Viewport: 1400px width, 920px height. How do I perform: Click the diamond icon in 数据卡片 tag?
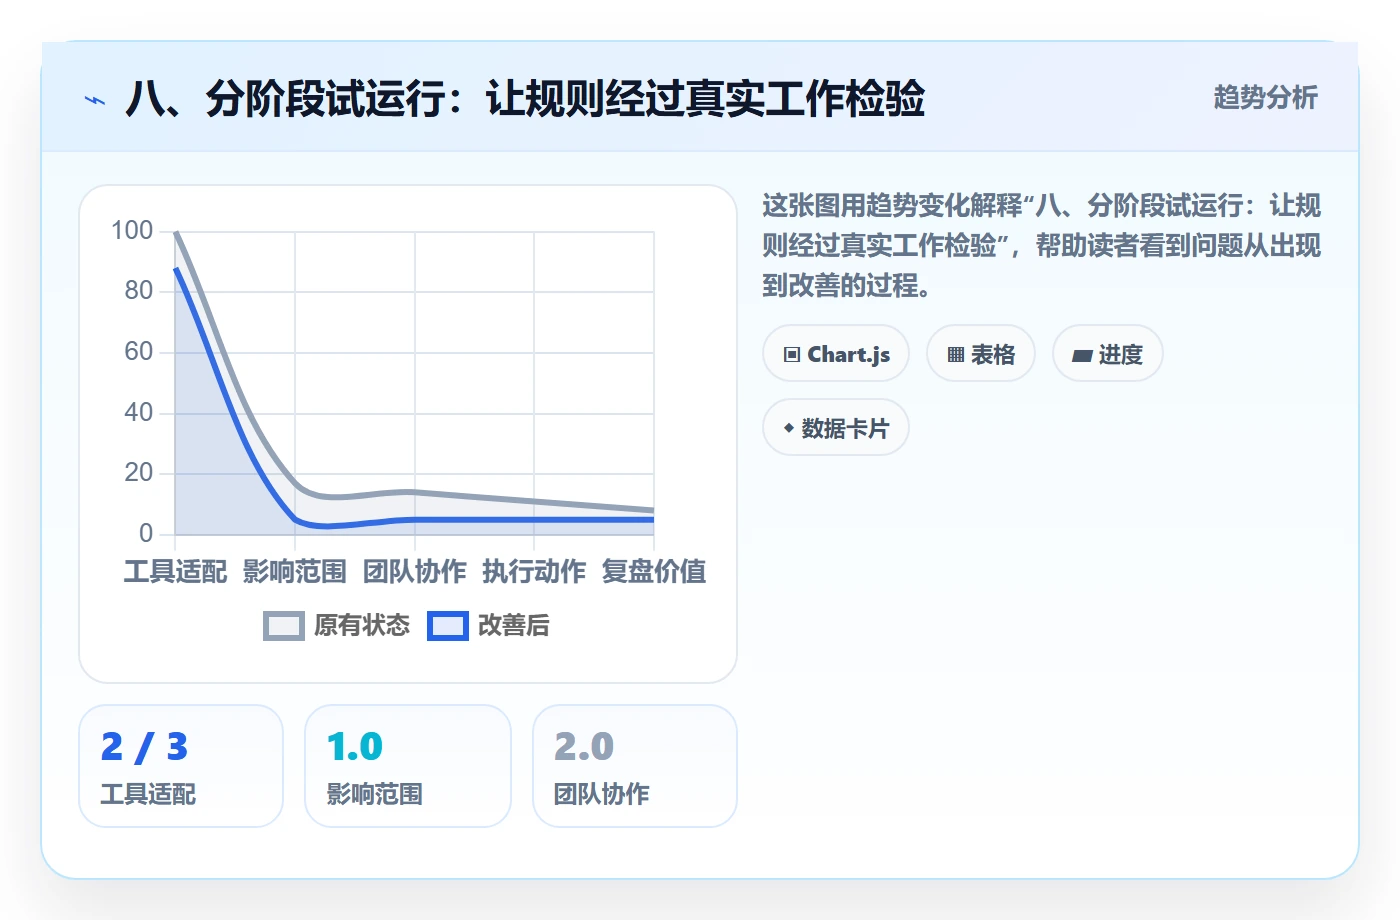click(x=789, y=428)
